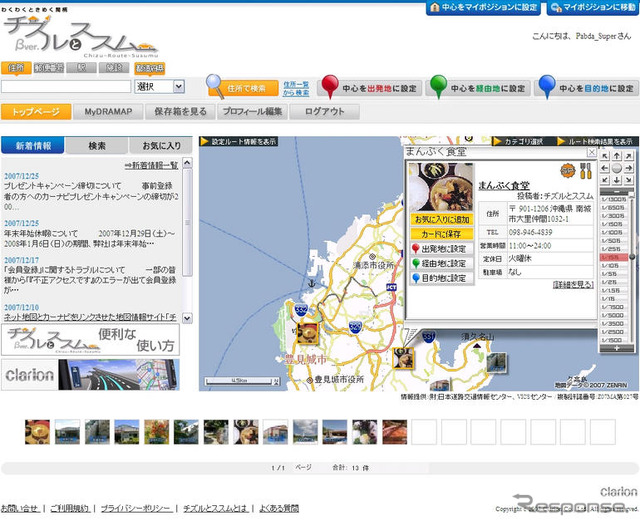Open the 新着情報一覧 link
The width and height of the screenshot is (640, 526).
[x=151, y=165]
